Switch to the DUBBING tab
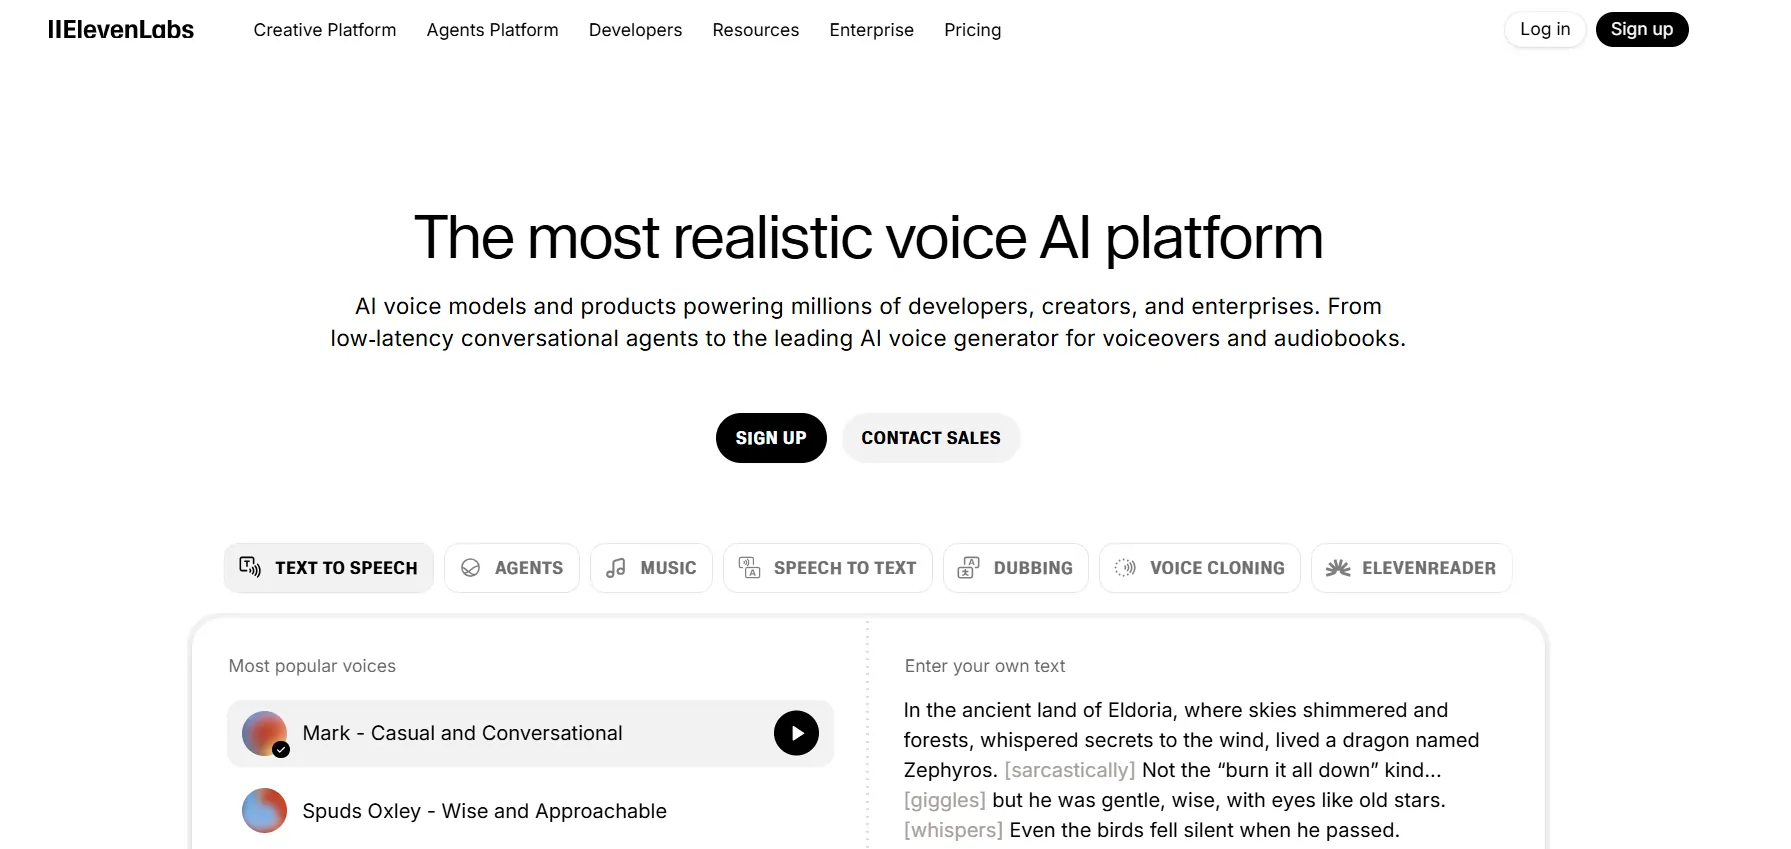This screenshot has width=1791, height=849. point(1015,567)
